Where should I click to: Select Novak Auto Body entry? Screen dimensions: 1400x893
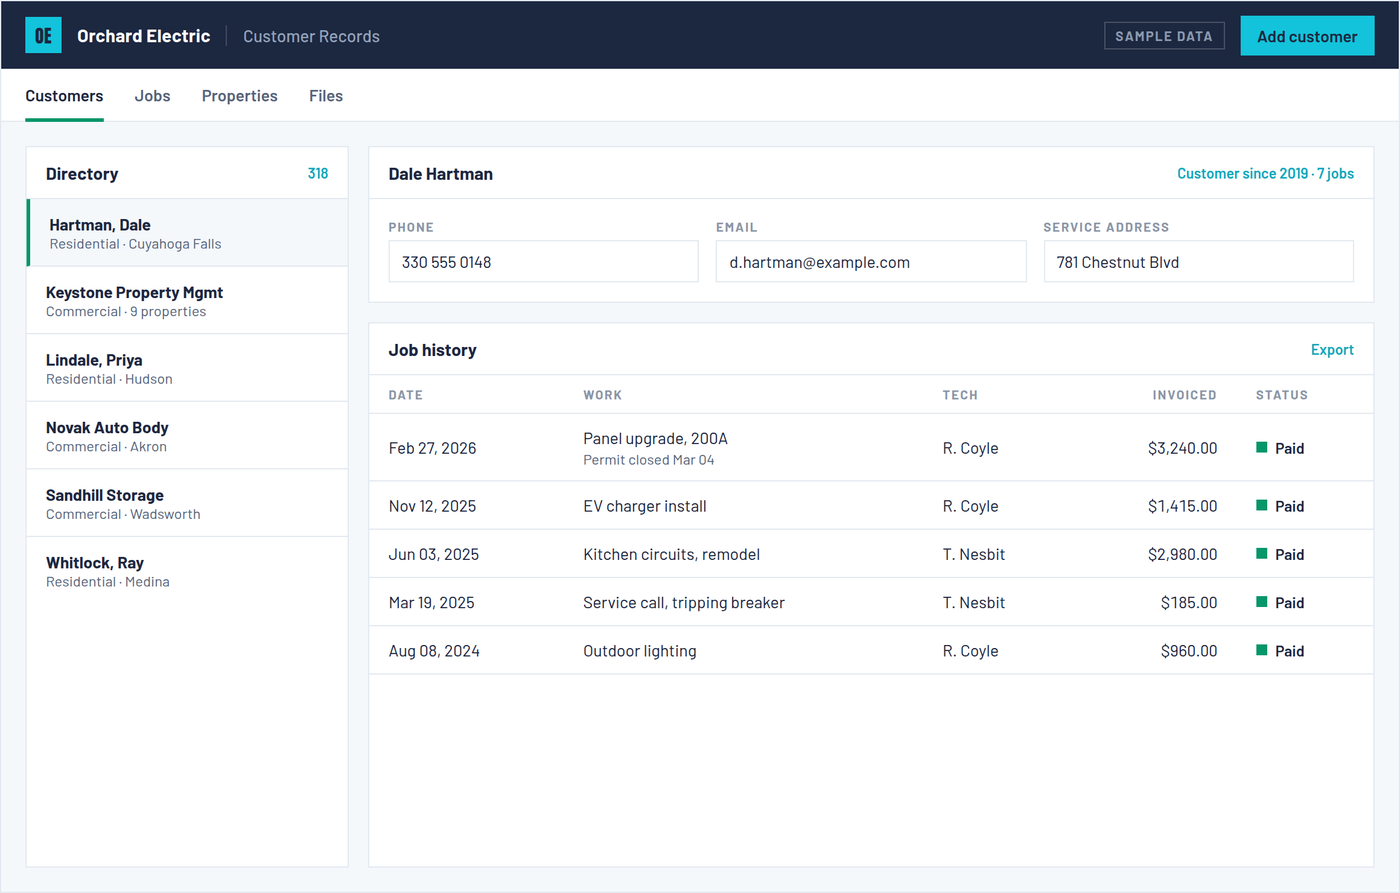point(187,436)
